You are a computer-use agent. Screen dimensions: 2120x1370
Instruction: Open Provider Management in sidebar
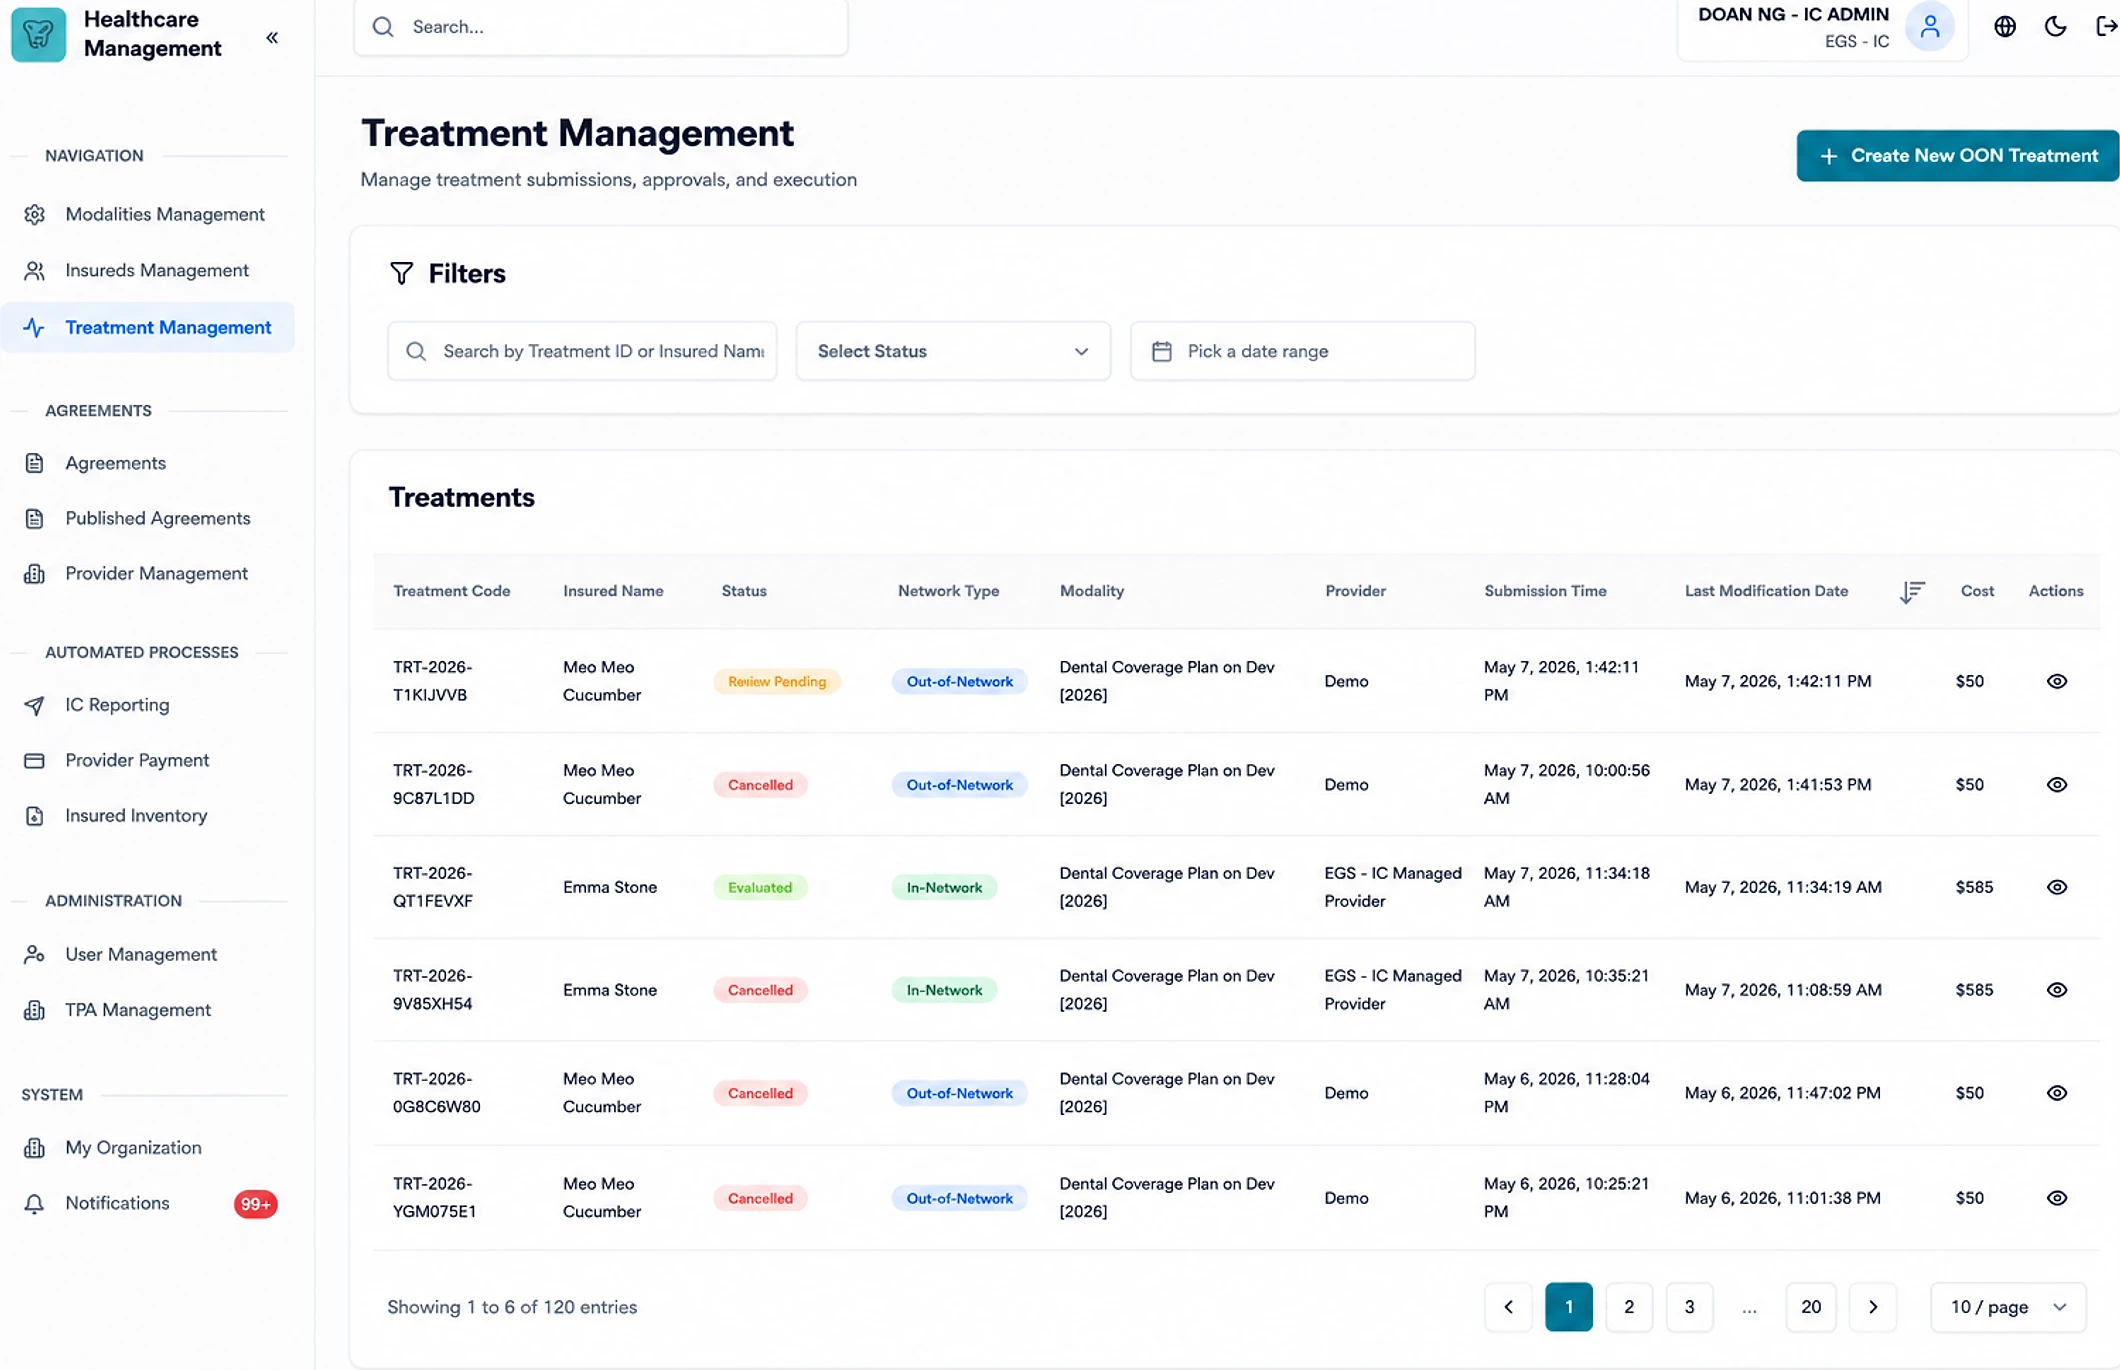point(148,574)
